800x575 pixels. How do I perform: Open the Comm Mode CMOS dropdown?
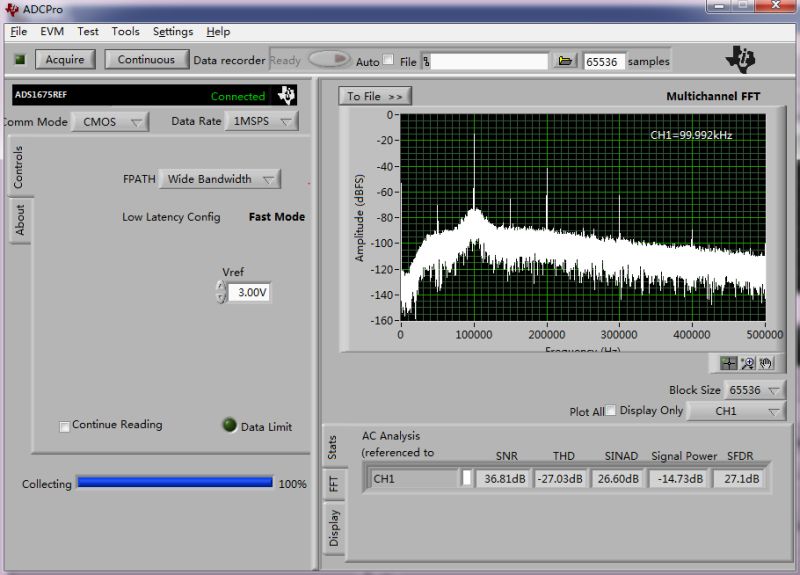pos(109,121)
